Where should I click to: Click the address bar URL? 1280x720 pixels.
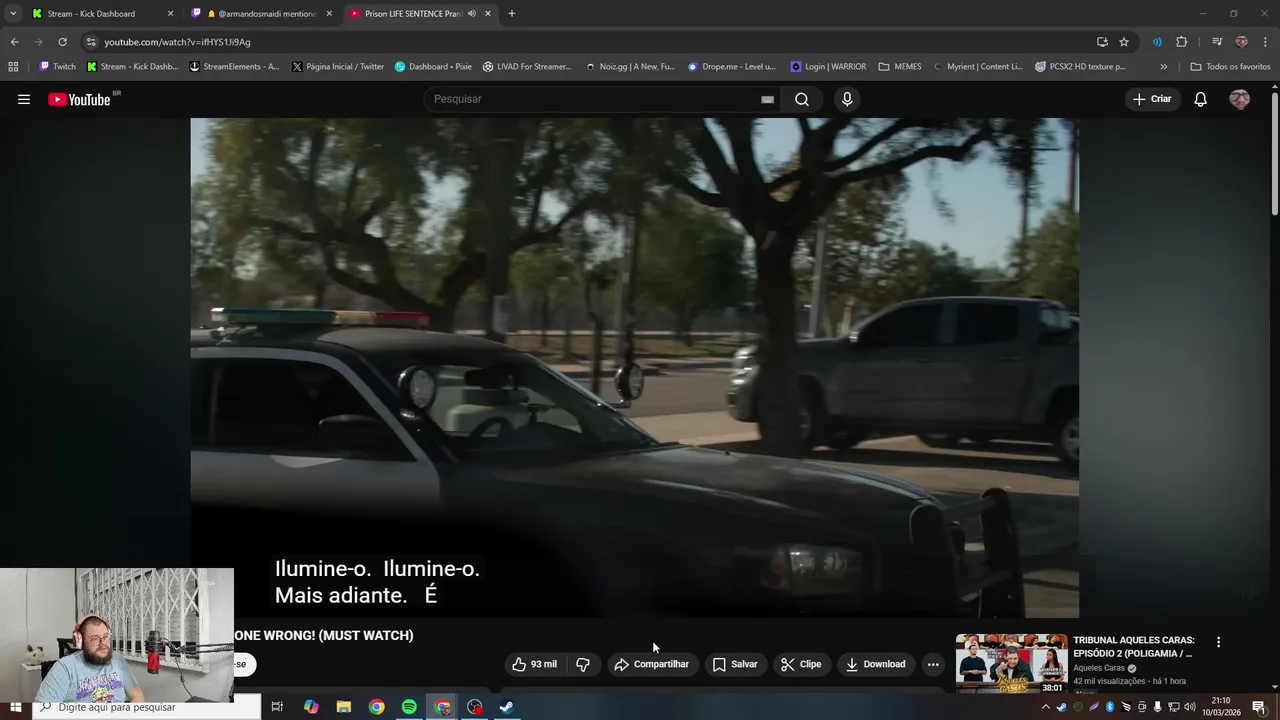pos(177,42)
